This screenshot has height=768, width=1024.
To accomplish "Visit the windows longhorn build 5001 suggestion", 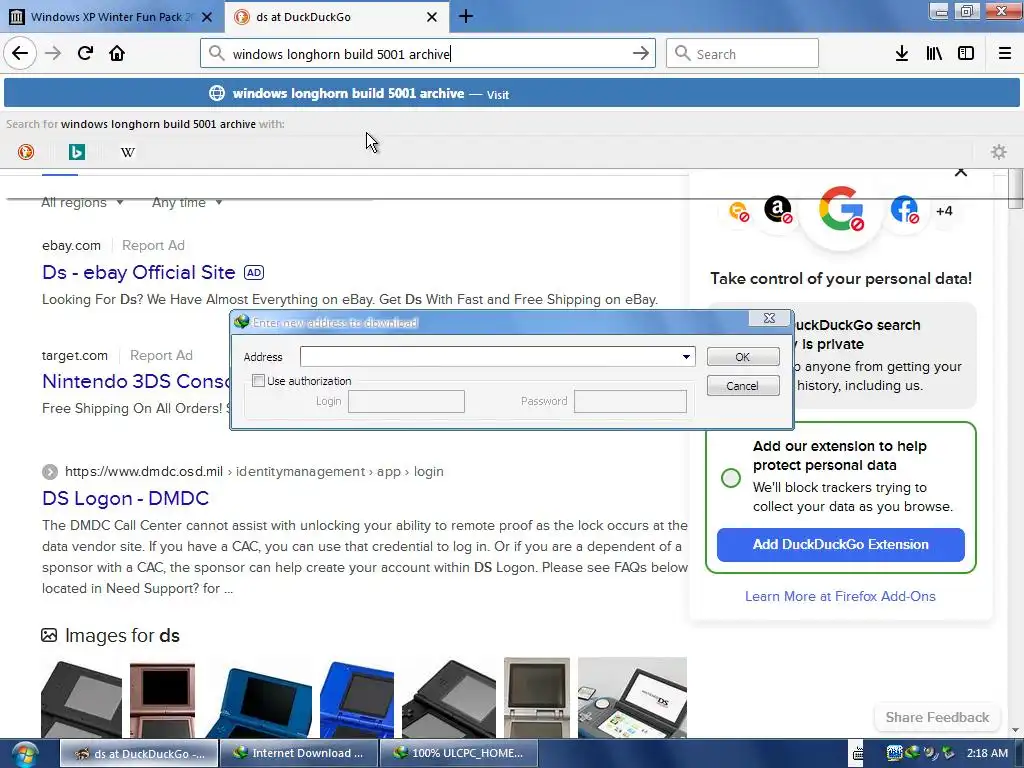I will click(x=512, y=93).
